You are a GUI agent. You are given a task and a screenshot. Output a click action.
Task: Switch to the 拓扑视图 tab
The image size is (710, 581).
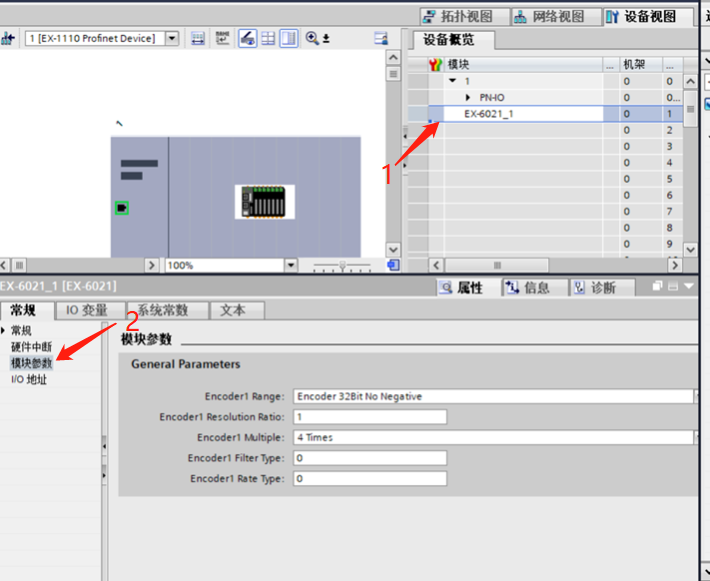pos(465,17)
